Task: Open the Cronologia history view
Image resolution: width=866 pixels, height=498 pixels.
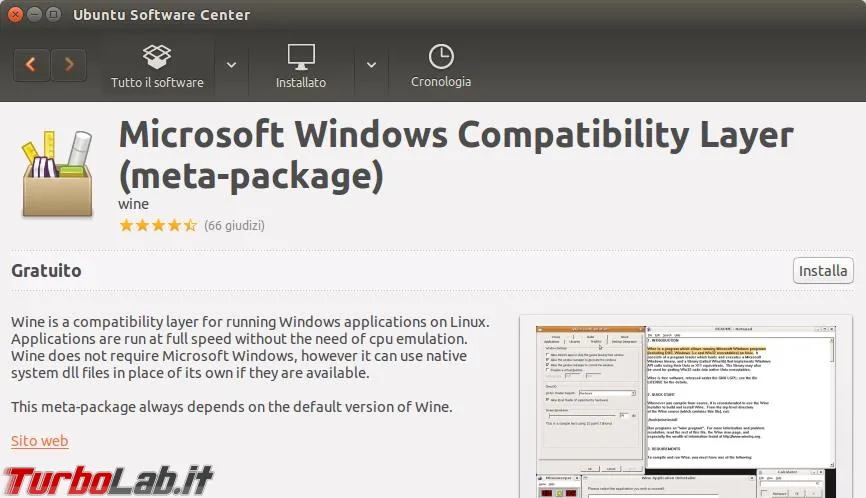Action: [441, 66]
